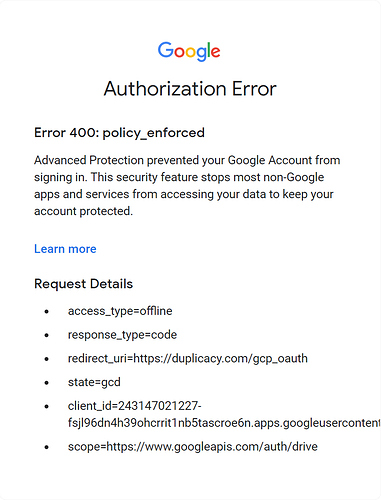Image resolution: width=381 pixels, height=500 pixels.
Task: Click the Advanced Protection explanation paragraph
Action: click(187, 185)
